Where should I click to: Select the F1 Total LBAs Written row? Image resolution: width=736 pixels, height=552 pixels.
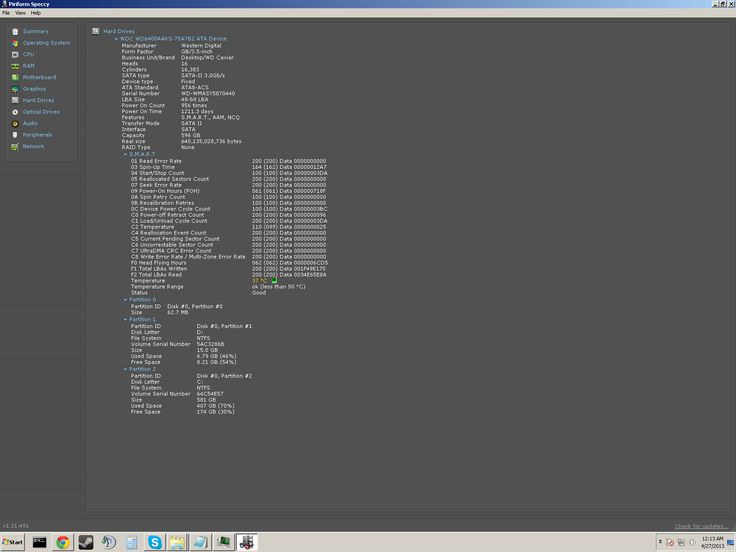tap(229, 269)
